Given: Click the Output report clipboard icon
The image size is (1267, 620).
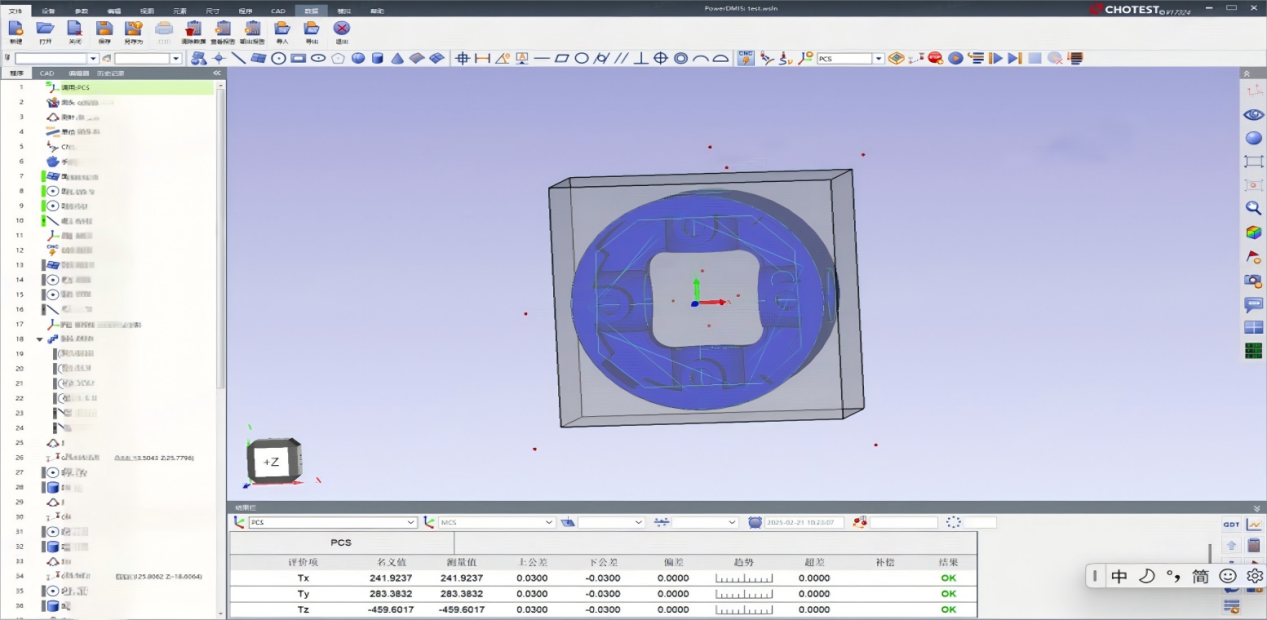Looking at the screenshot, I should click(x=253, y=29).
